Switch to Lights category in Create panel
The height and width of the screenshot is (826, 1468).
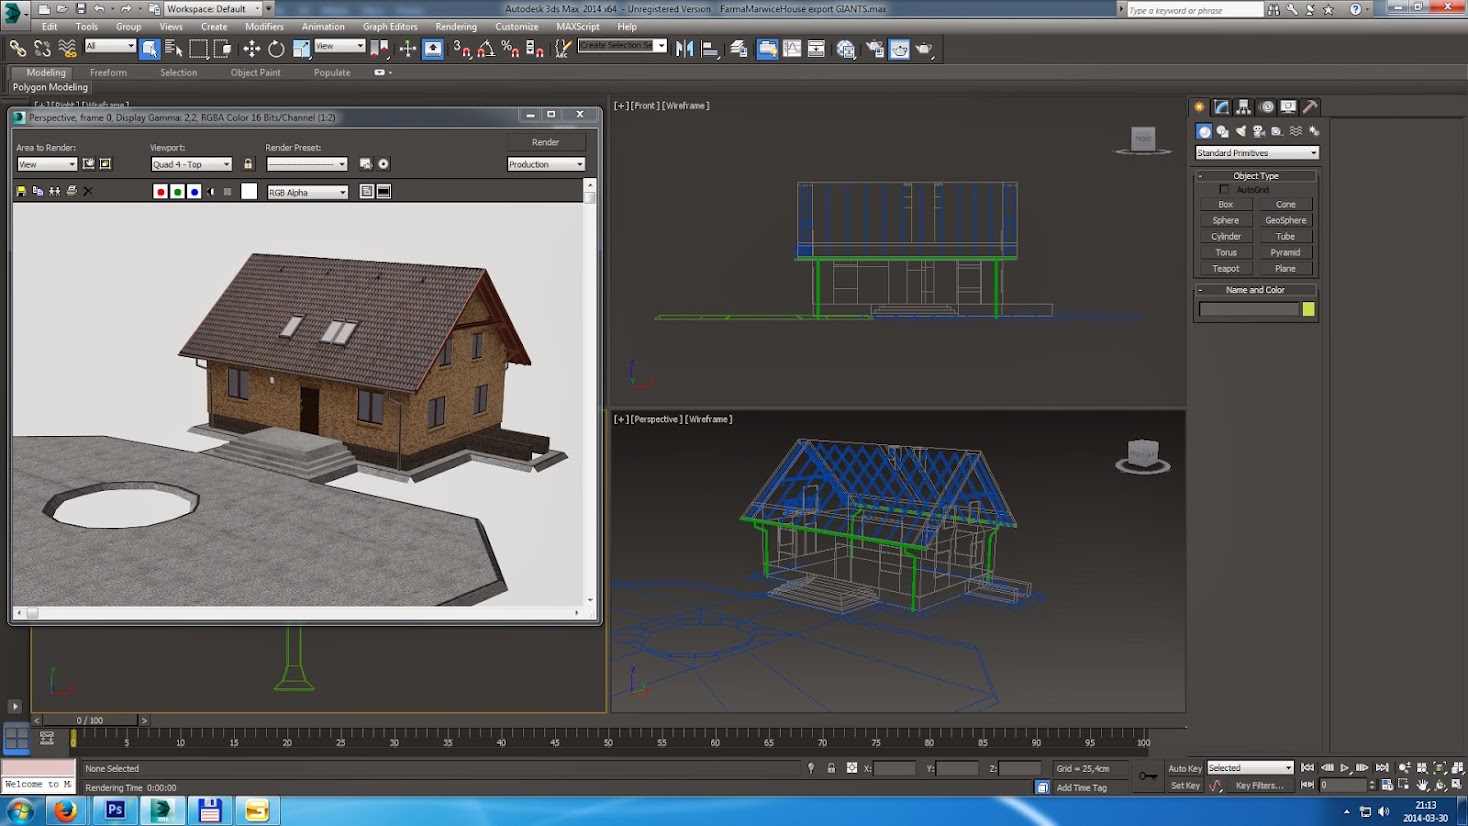pyautogui.click(x=1241, y=131)
